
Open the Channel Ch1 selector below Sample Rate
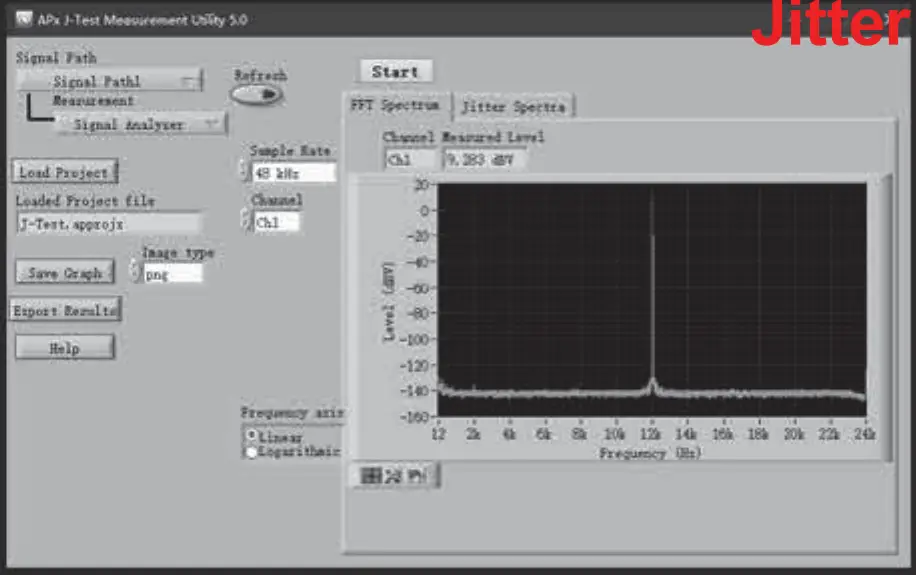click(x=276, y=222)
